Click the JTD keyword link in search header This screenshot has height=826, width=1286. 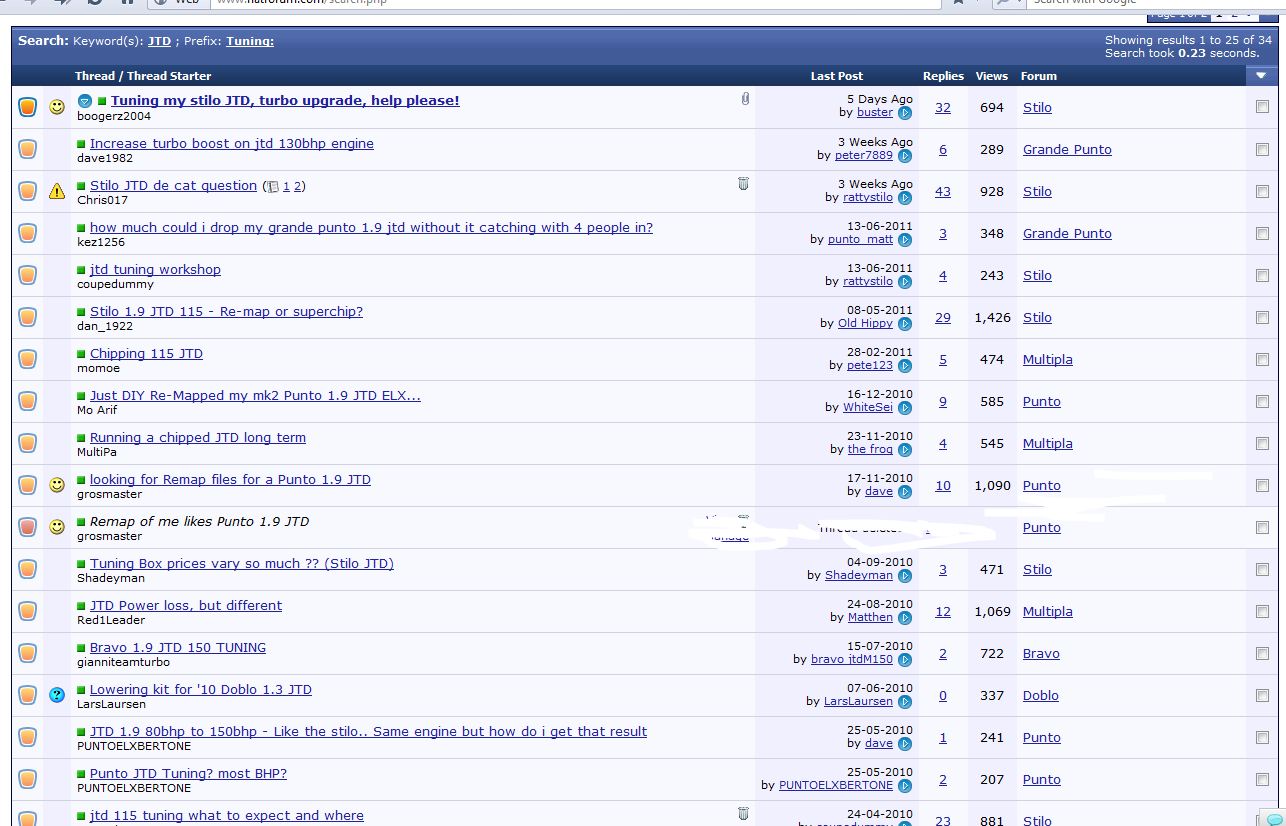[x=159, y=42]
